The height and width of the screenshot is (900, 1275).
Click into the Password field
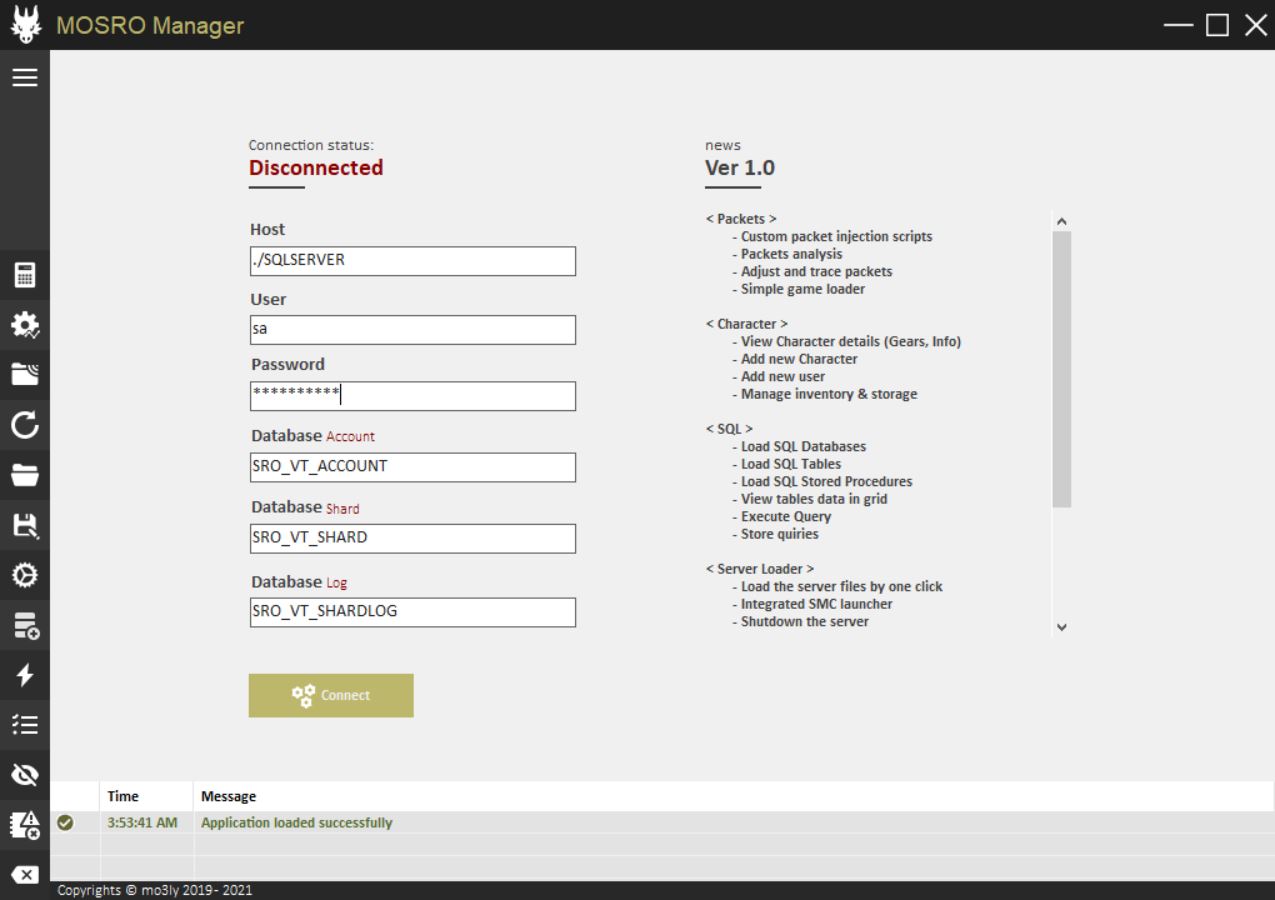(413, 396)
